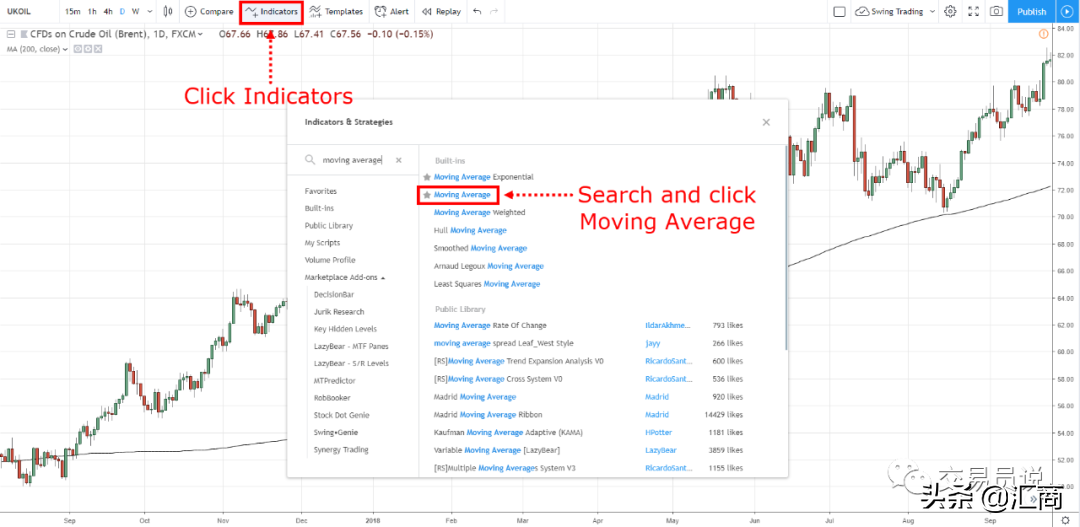Click play icon next to Publish
This screenshot has height=527, width=1080.
(1068, 11)
